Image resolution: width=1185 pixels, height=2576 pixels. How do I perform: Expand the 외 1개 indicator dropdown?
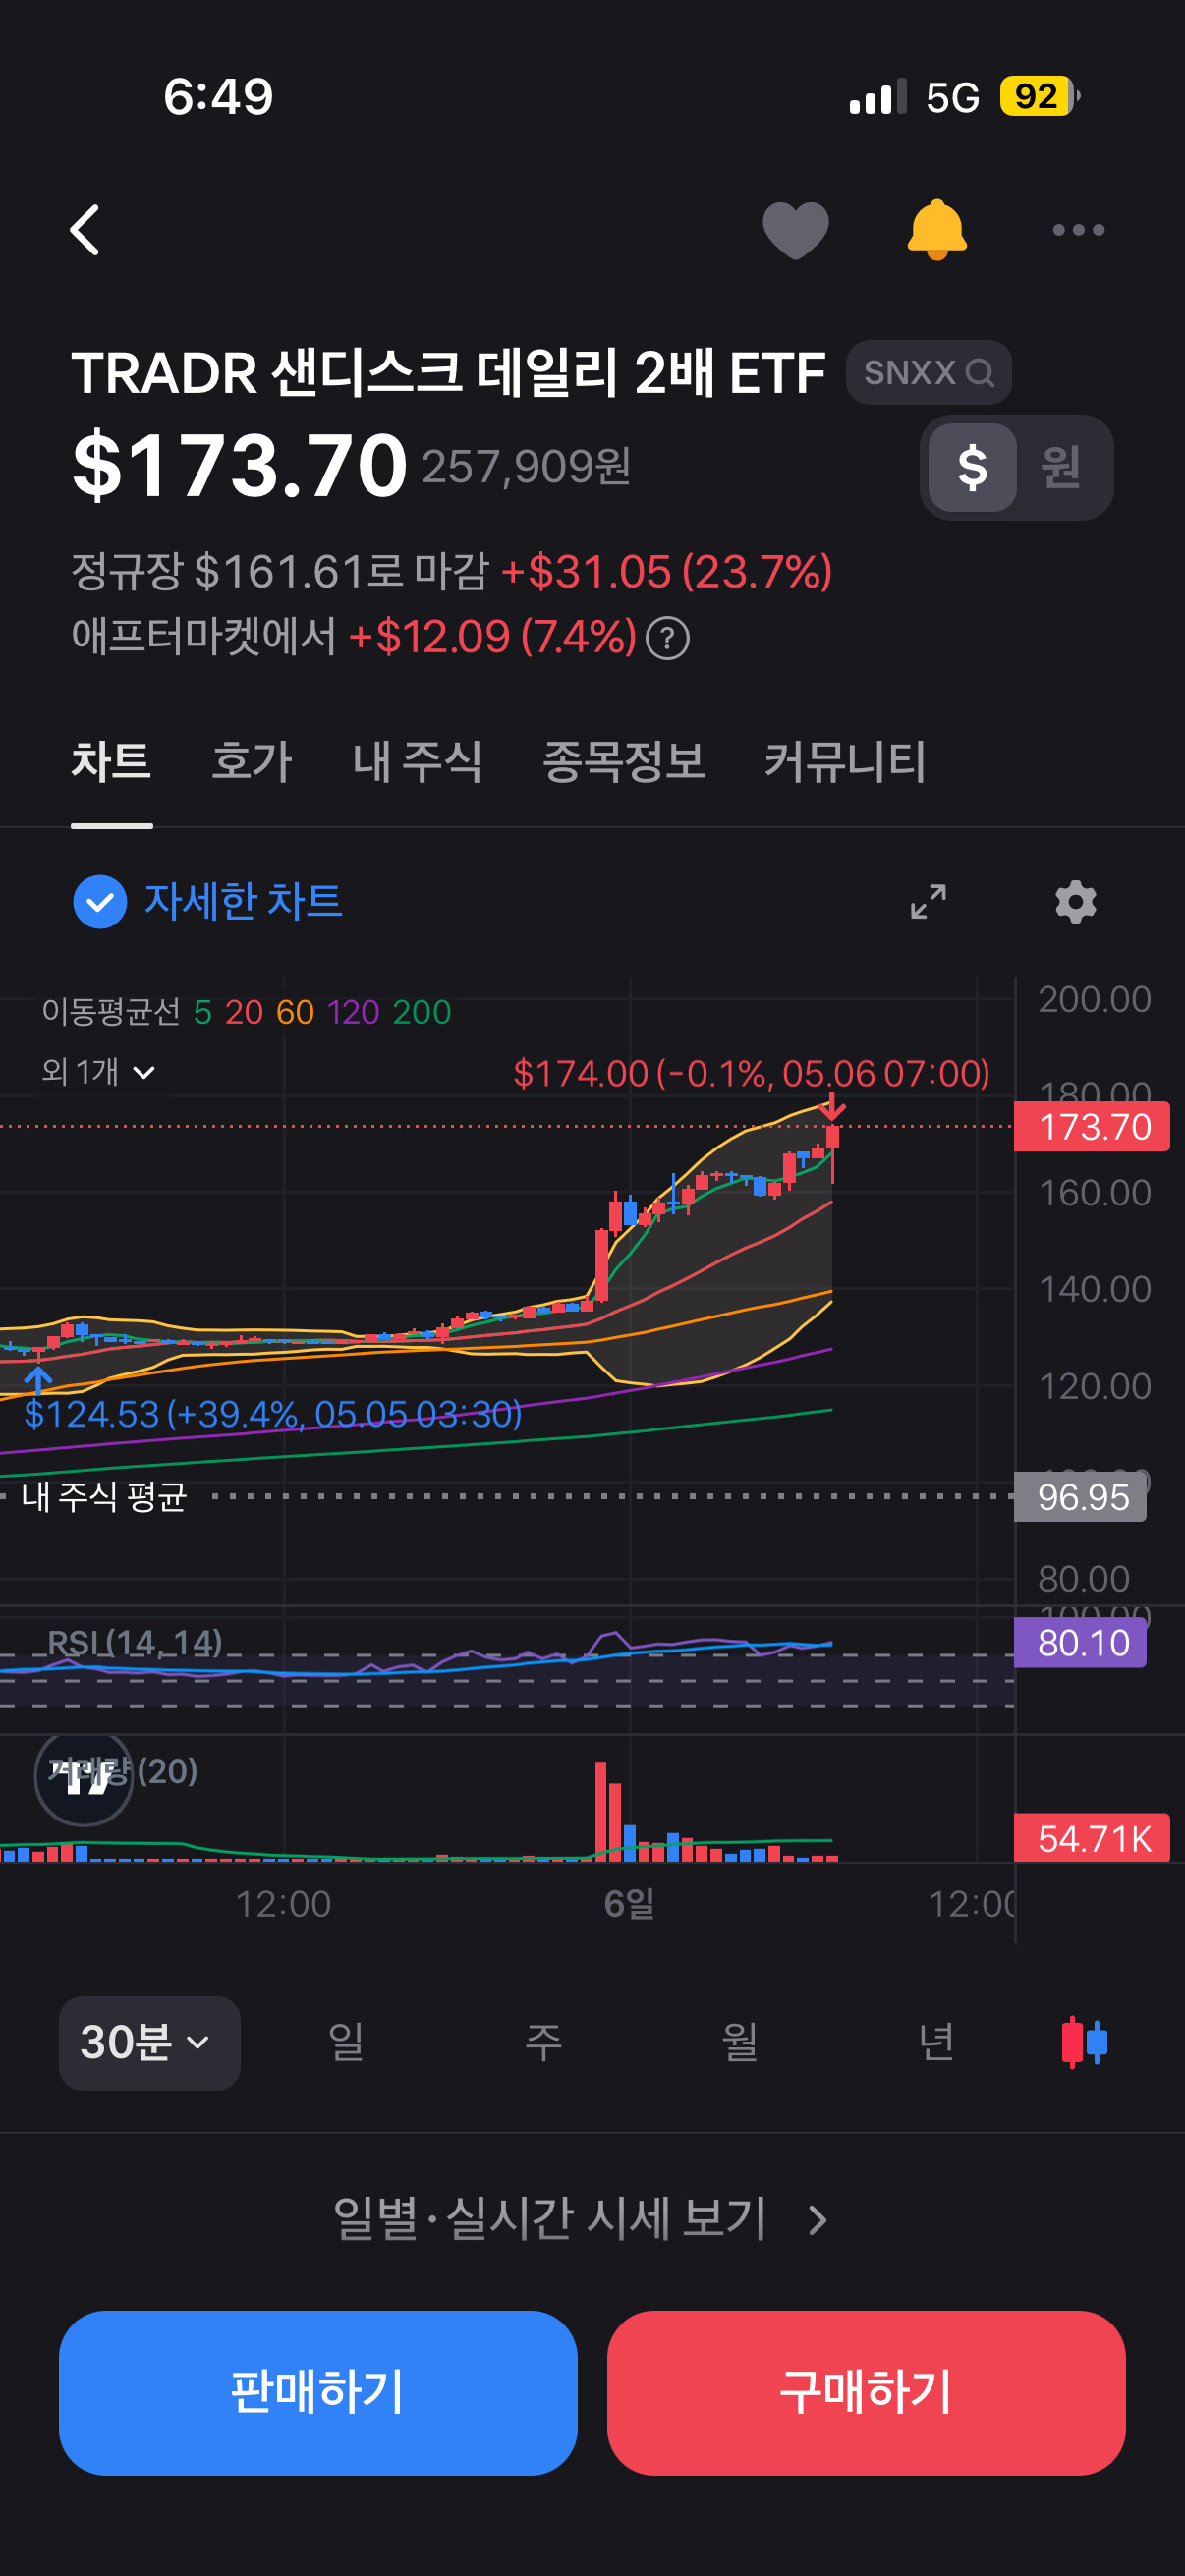pos(98,1072)
